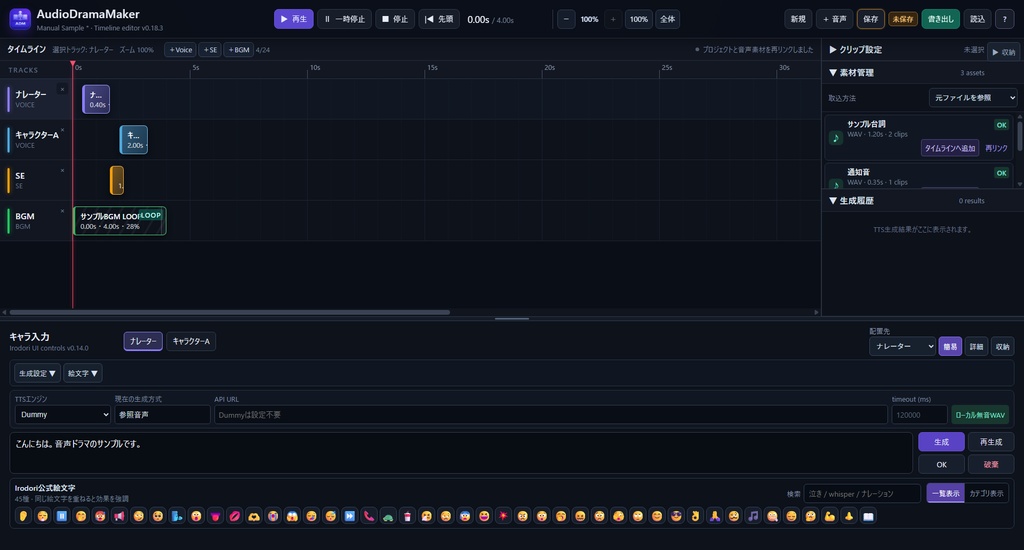Insert the musical note emoji
Viewport: 1024px width, 550px height.
click(x=753, y=516)
